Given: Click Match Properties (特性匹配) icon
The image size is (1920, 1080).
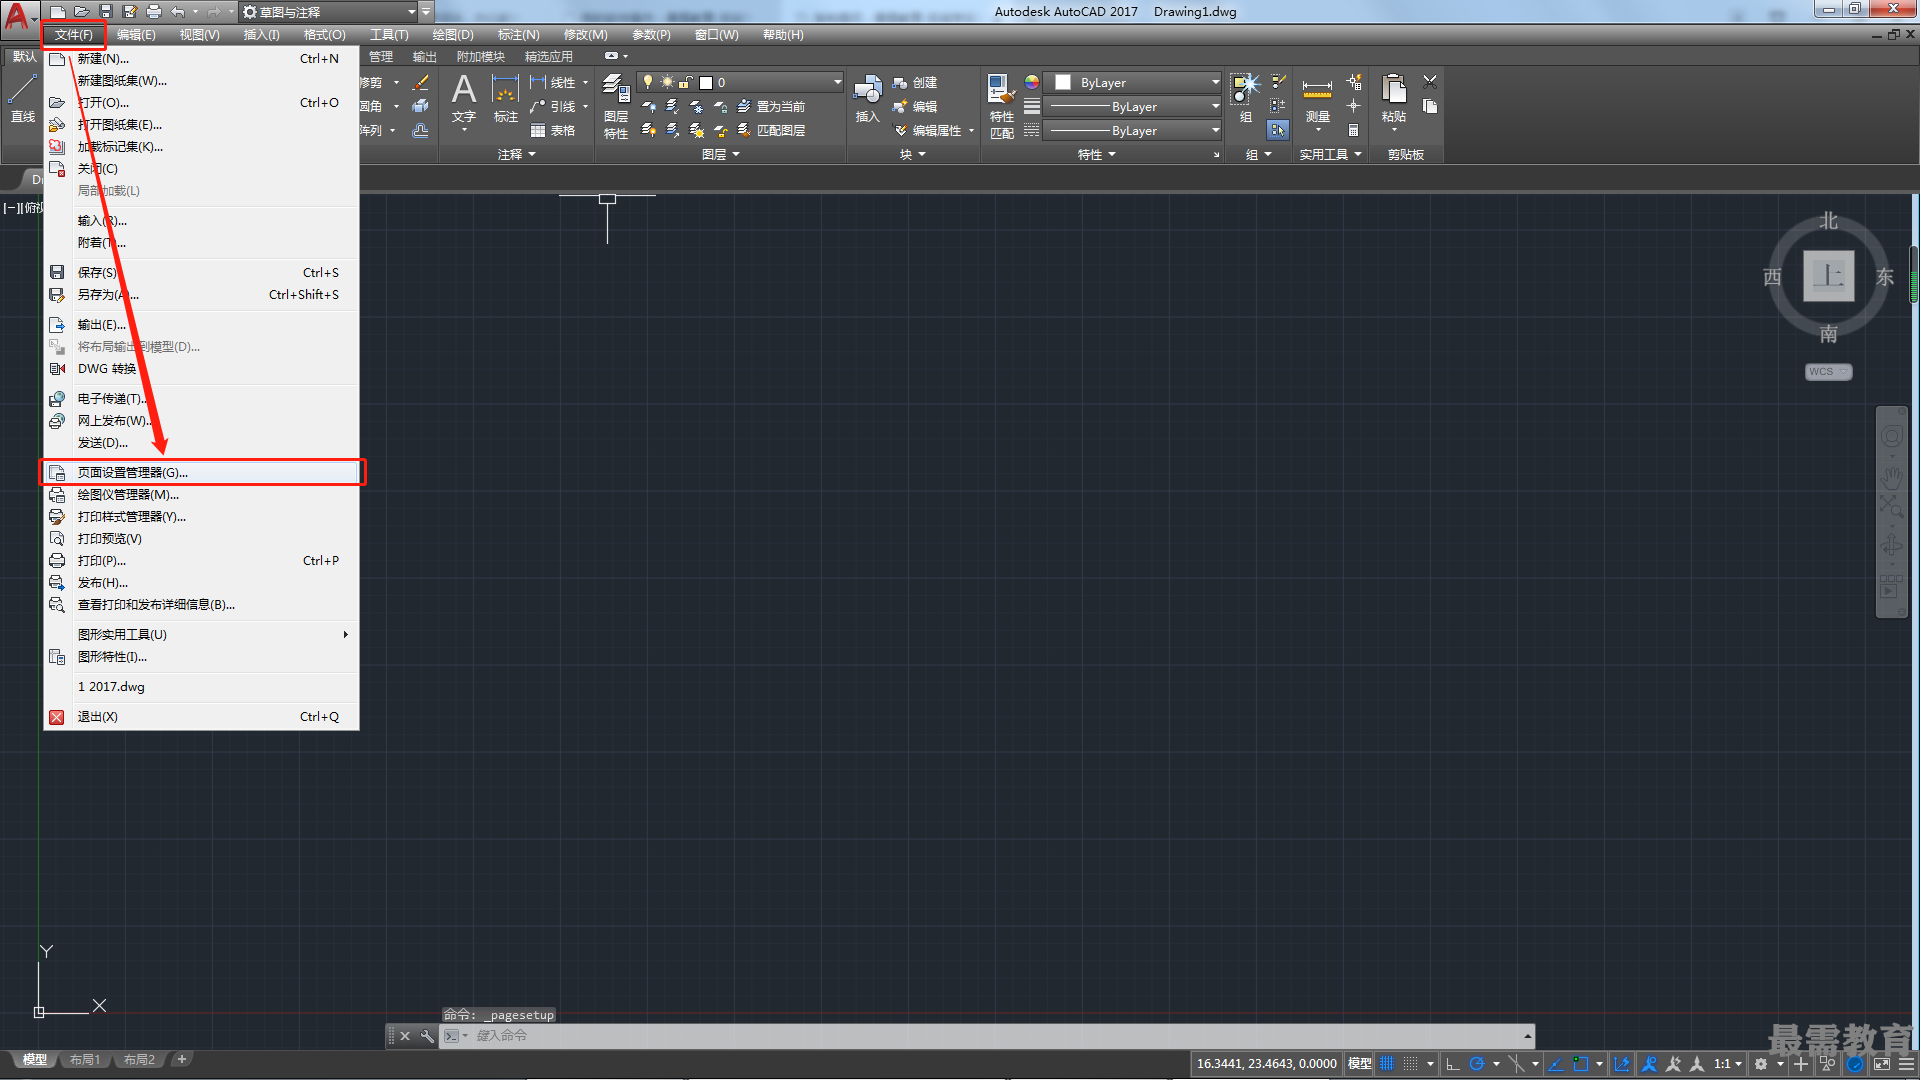Looking at the screenshot, I should coord(1002,106).
